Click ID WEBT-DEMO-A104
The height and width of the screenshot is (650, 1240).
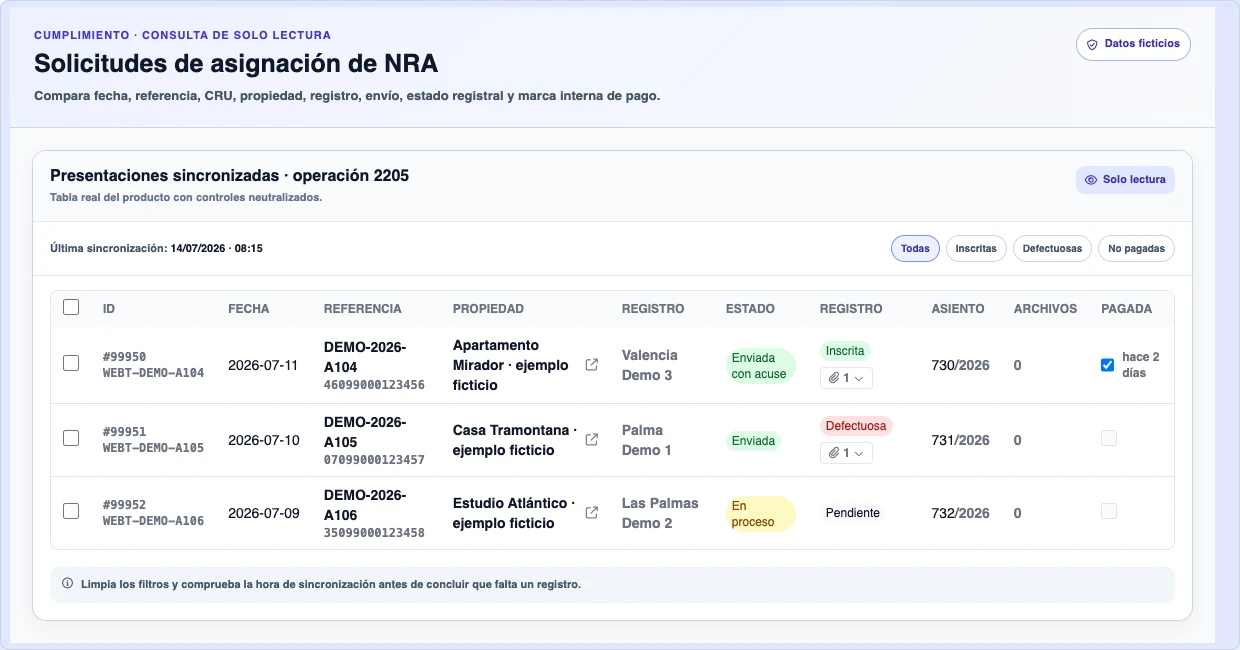coord(153,373)
